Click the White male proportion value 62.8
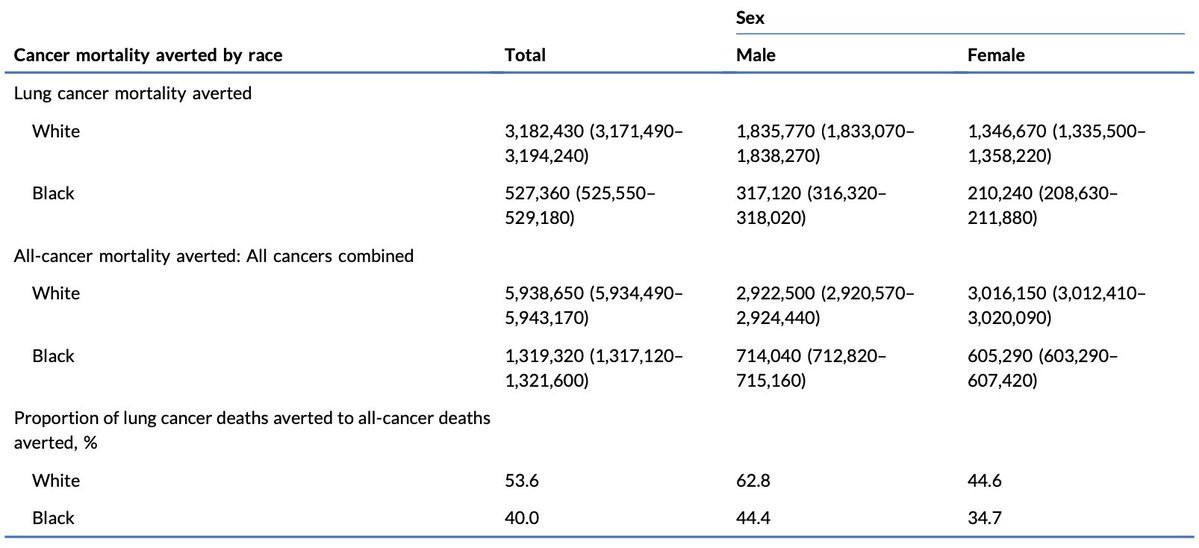This screenshot has height=548, width=1199. [751, 481]
